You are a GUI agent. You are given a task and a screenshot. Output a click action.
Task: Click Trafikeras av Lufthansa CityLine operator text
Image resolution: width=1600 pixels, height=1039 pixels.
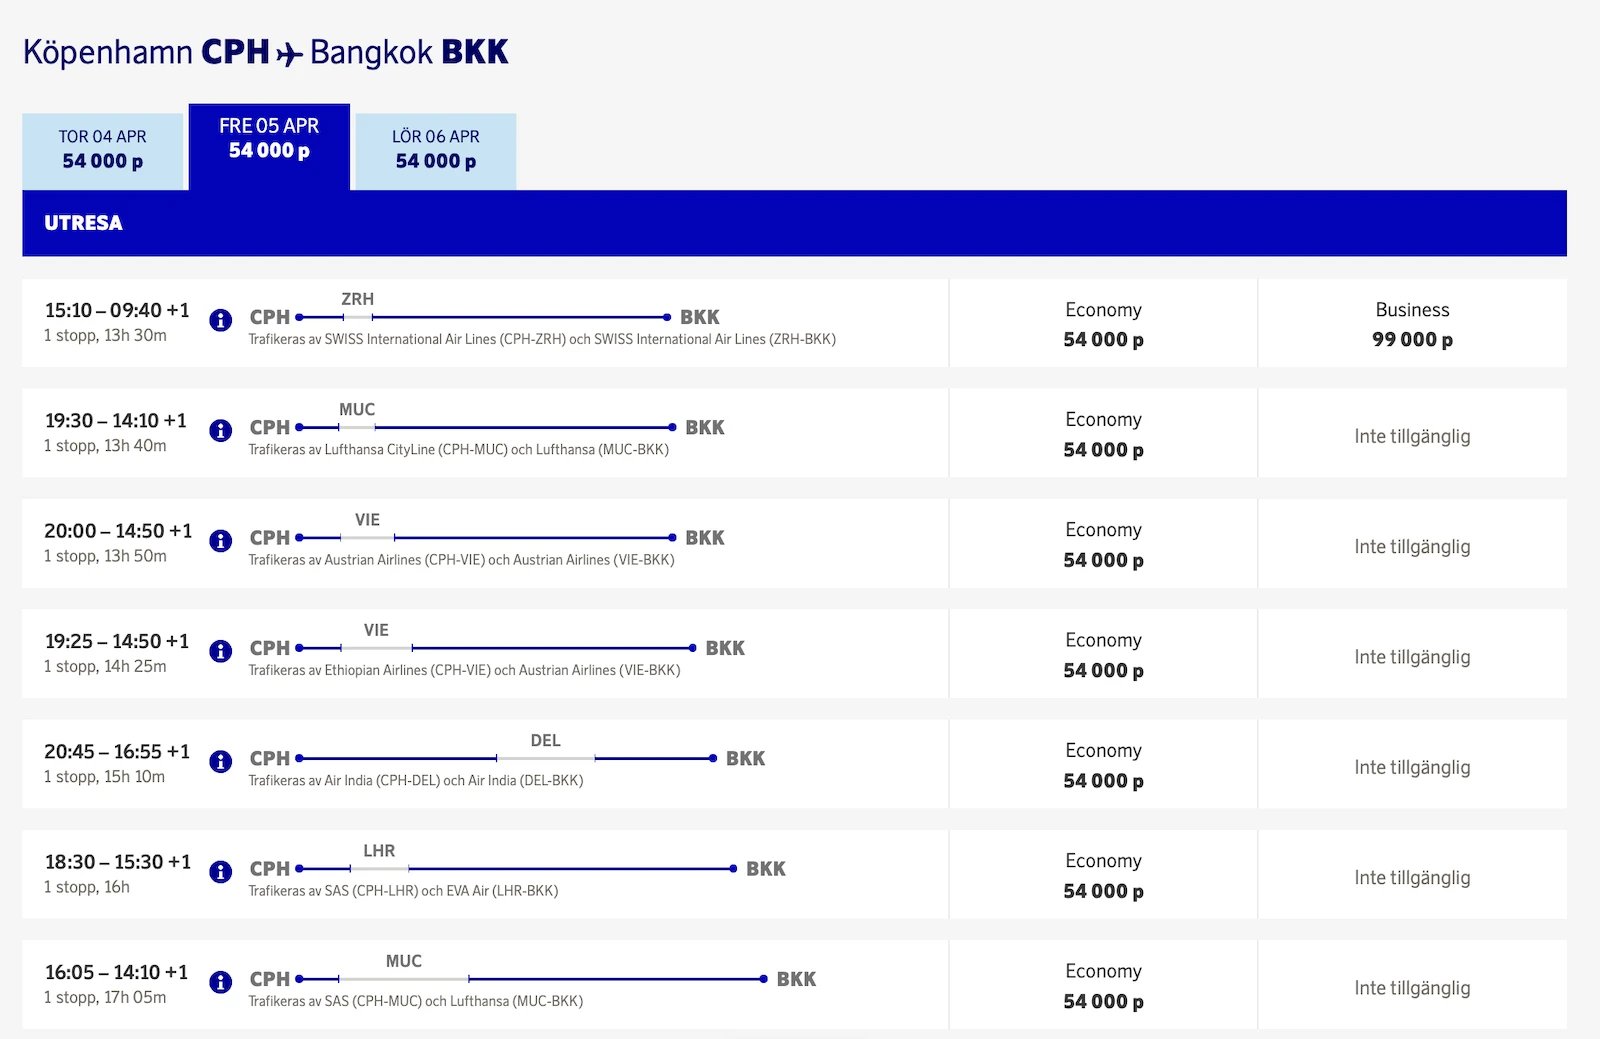click(x=459, y=449)
